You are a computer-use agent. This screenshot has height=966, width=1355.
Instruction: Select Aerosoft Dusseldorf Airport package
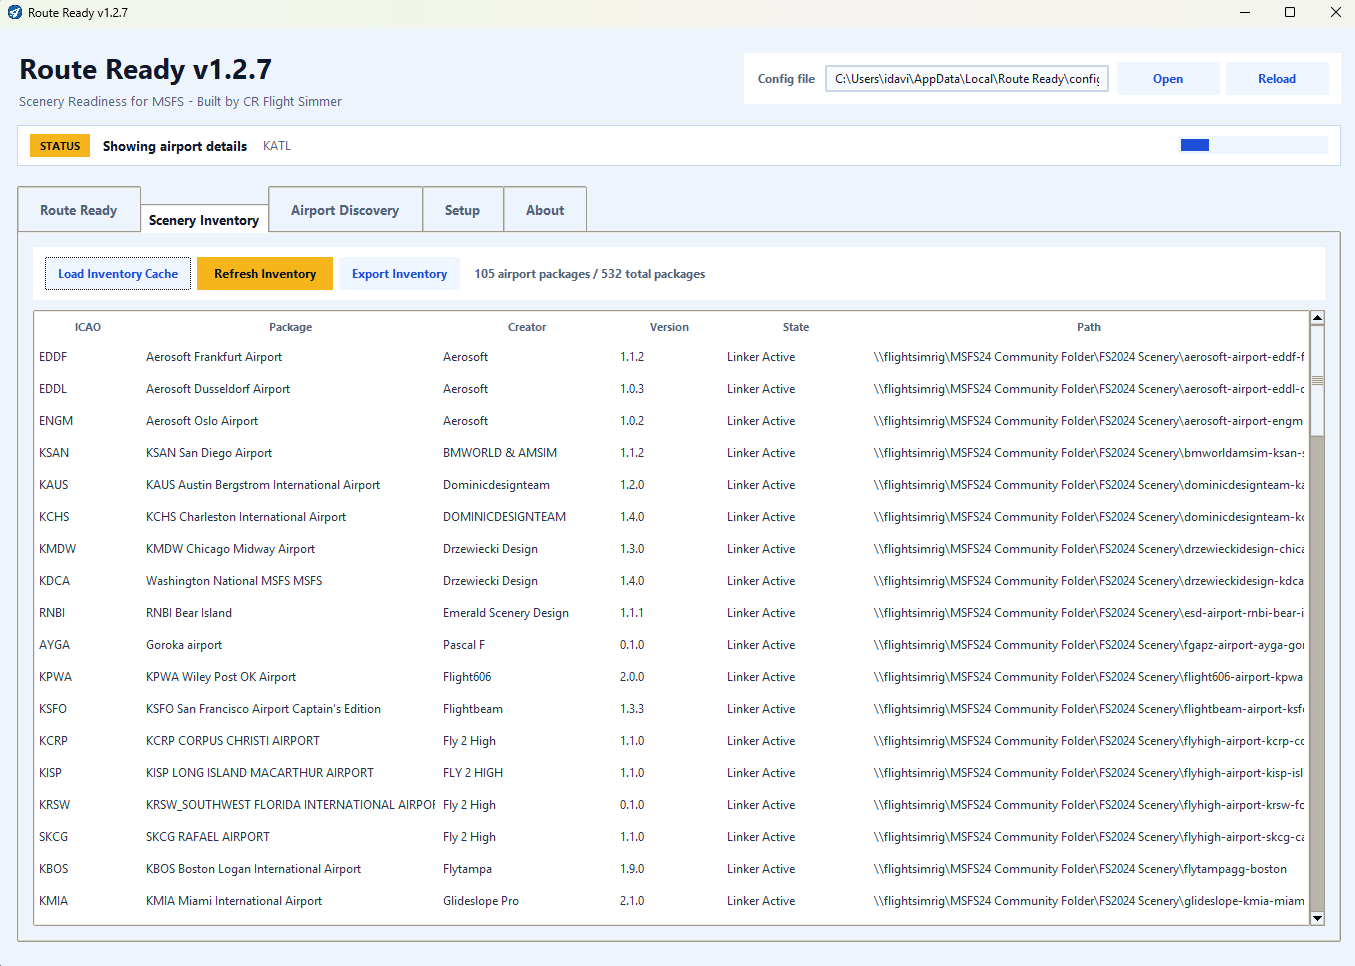tap(218, 389)
